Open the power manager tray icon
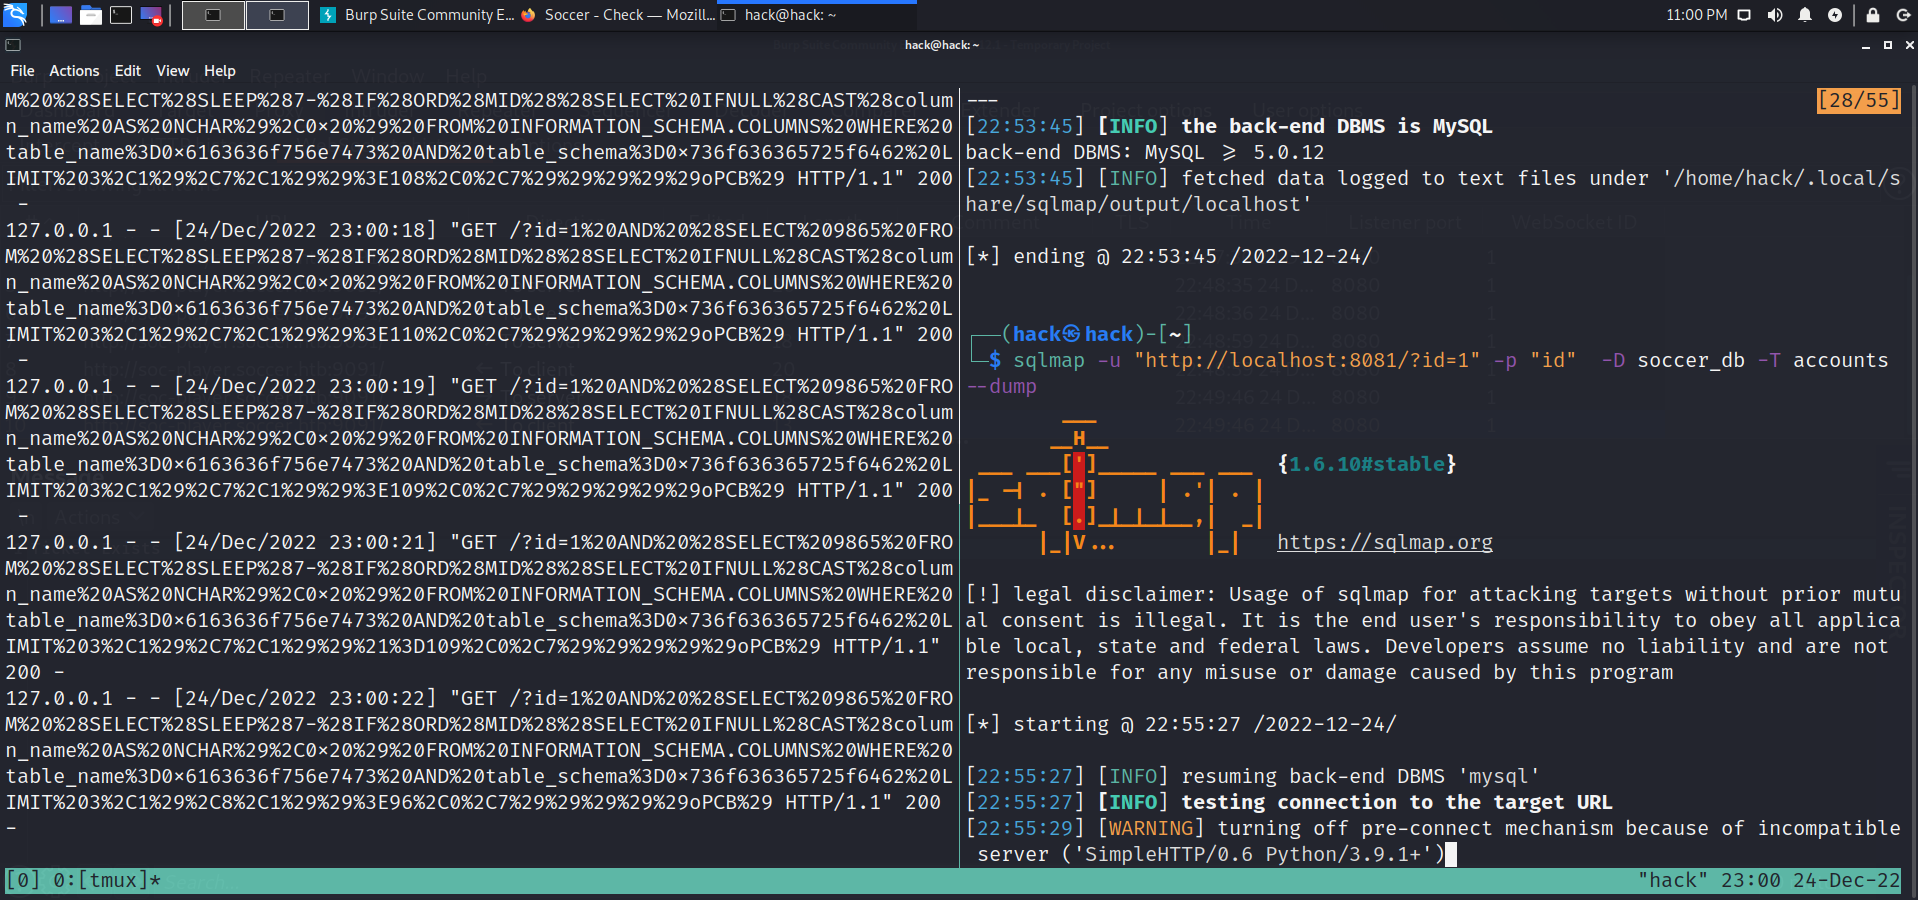This screenshot has height=900, width=1918. click(x=1835, y=15)
